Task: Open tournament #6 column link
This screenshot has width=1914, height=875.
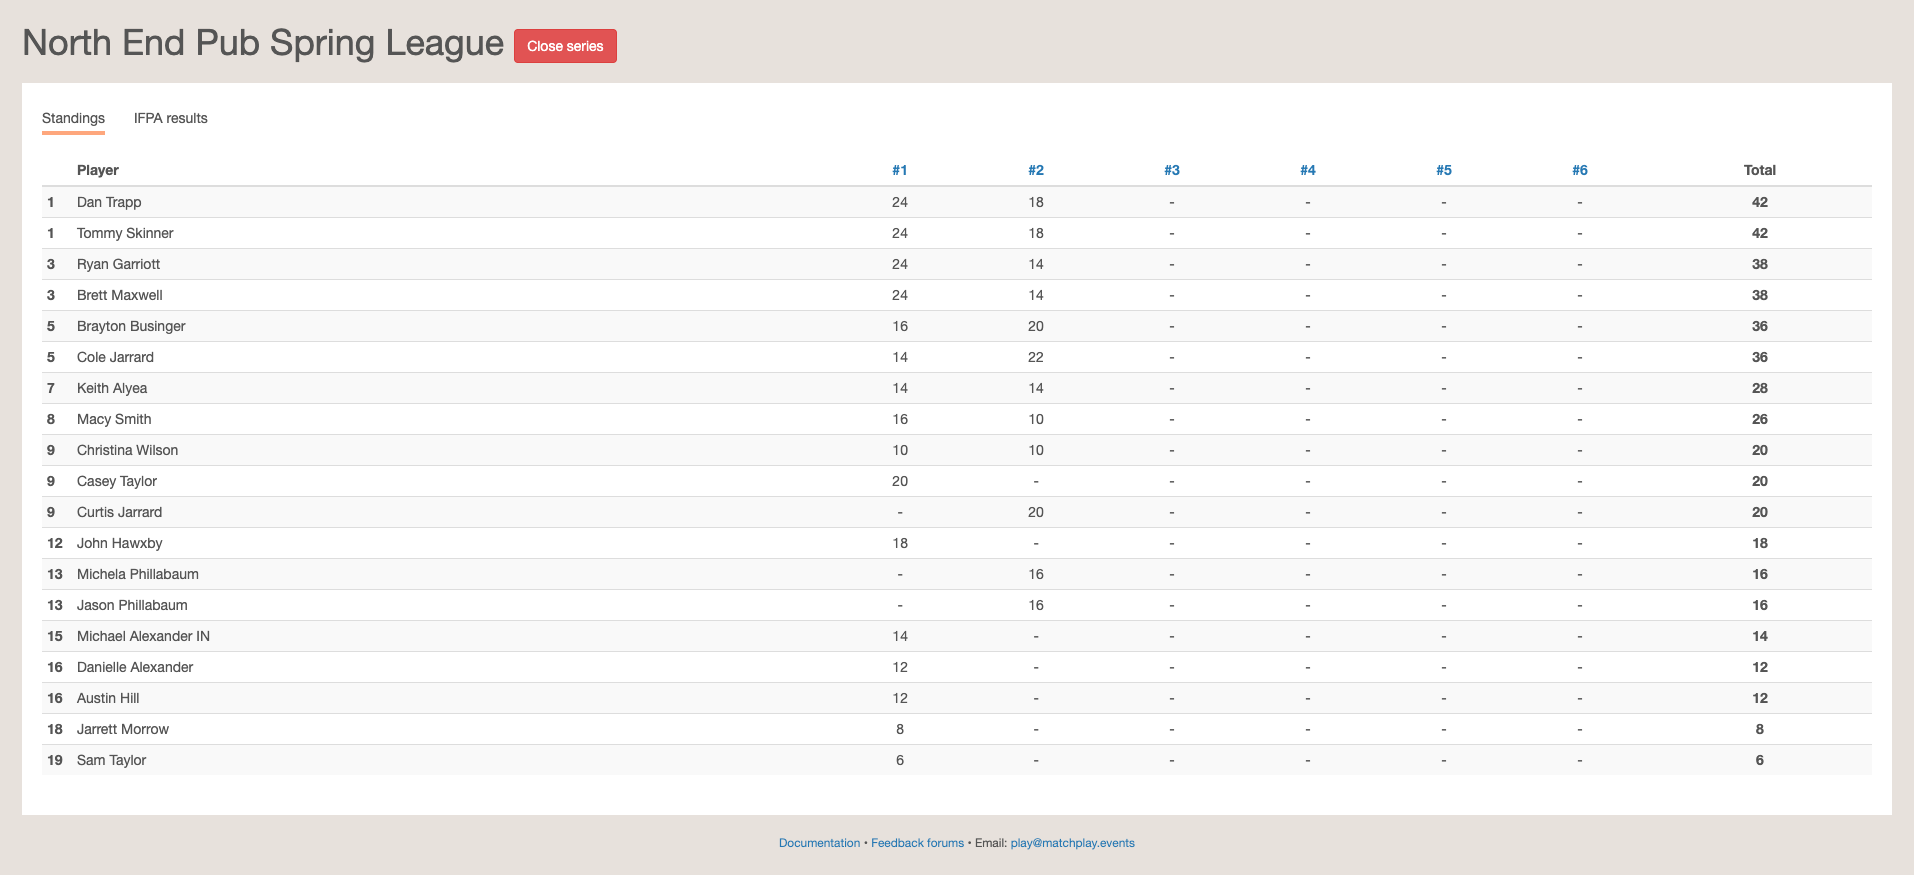Action: 1579,170
